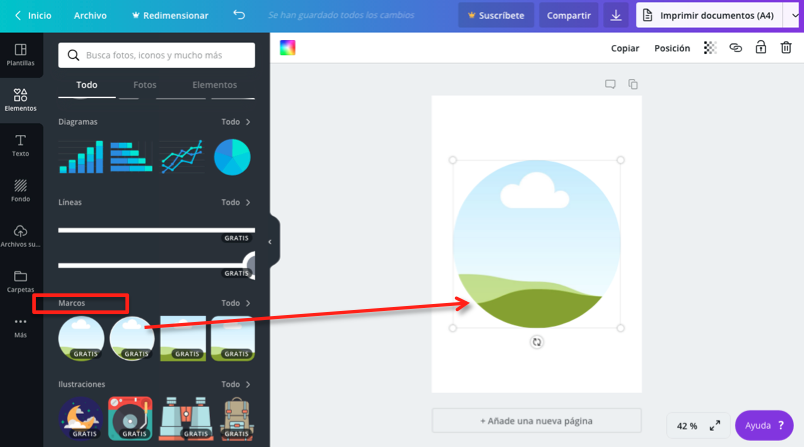804x447 pixels.
Task: Select the second white line element
Action: [x=156, y=266]
